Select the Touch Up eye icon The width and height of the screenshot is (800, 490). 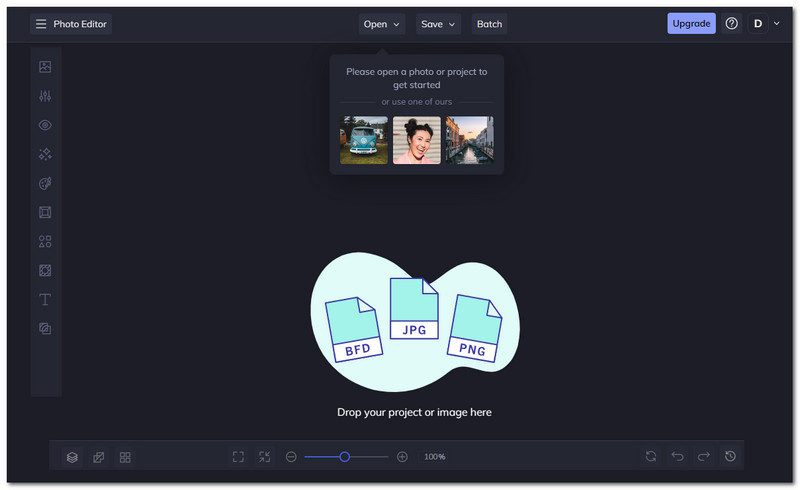pyautogui.click(x=45, y=125)
